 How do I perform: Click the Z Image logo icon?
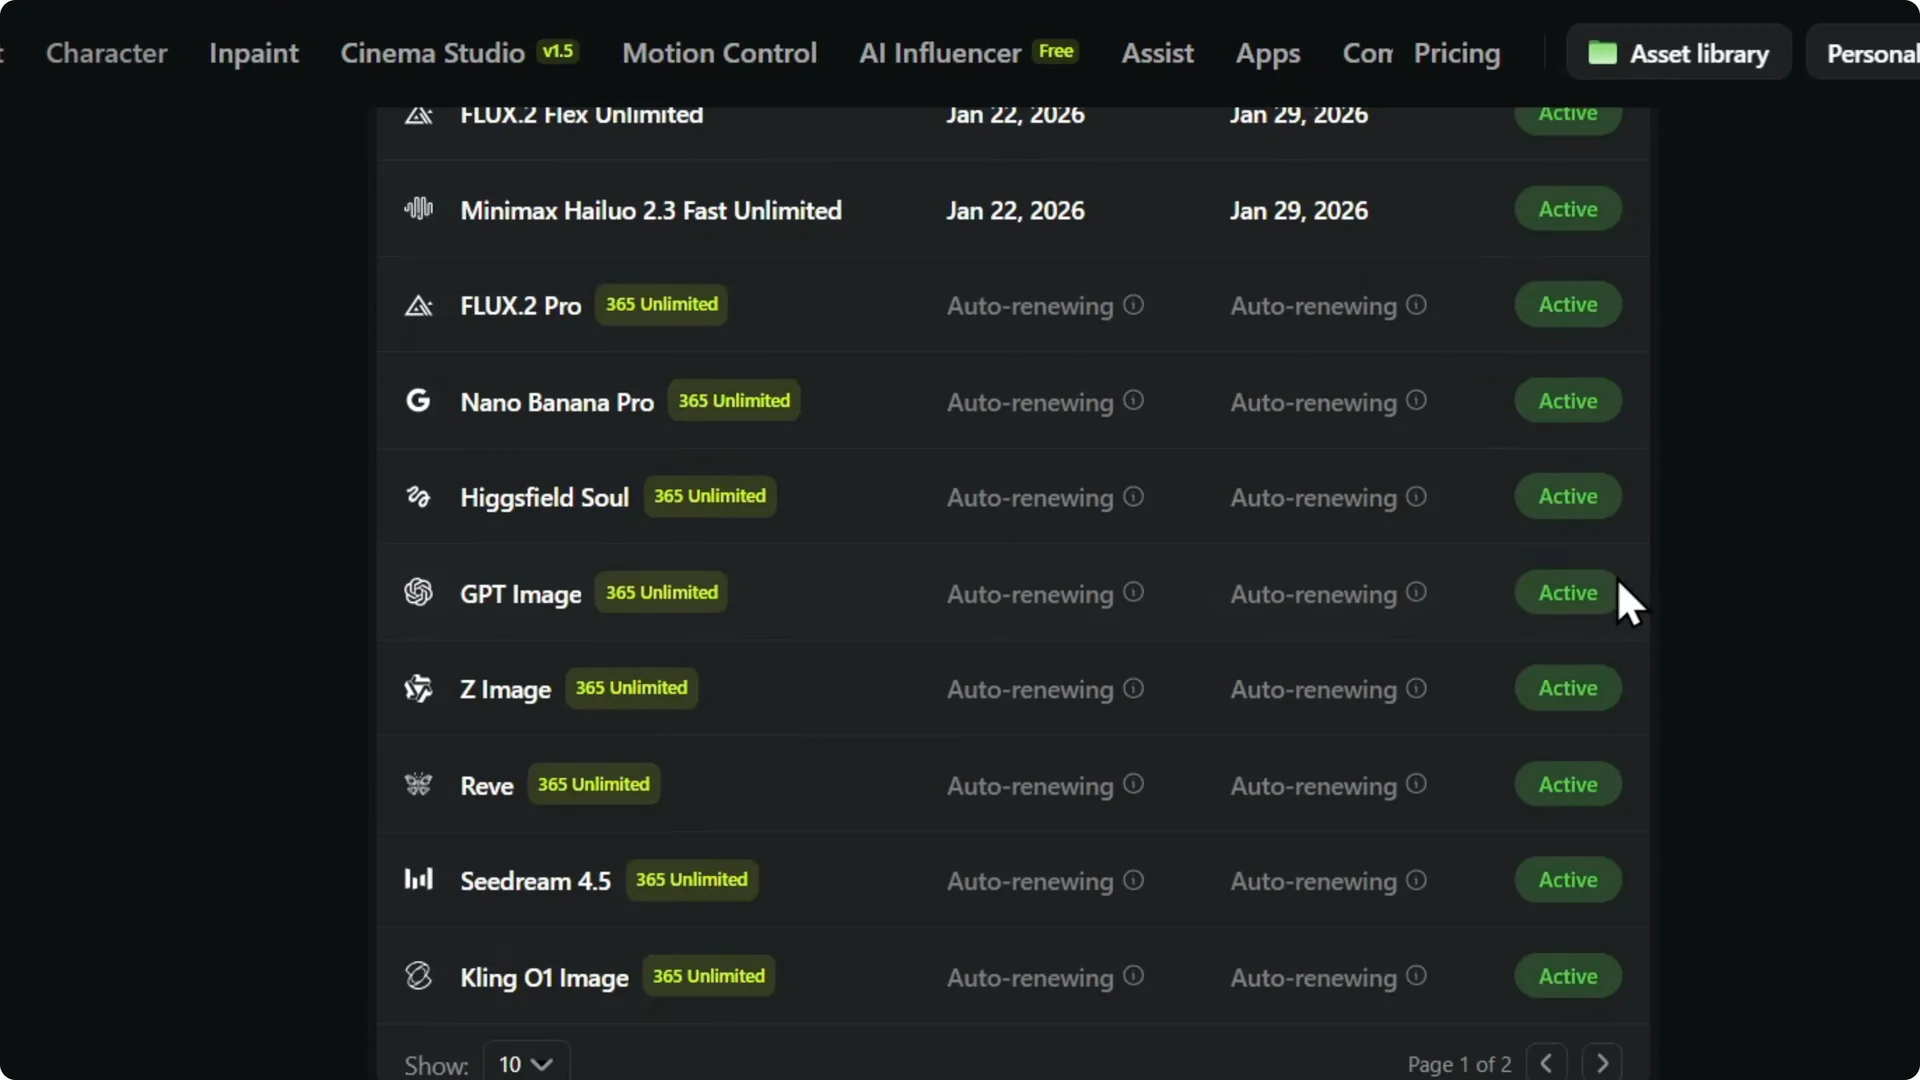pos(417,688)
